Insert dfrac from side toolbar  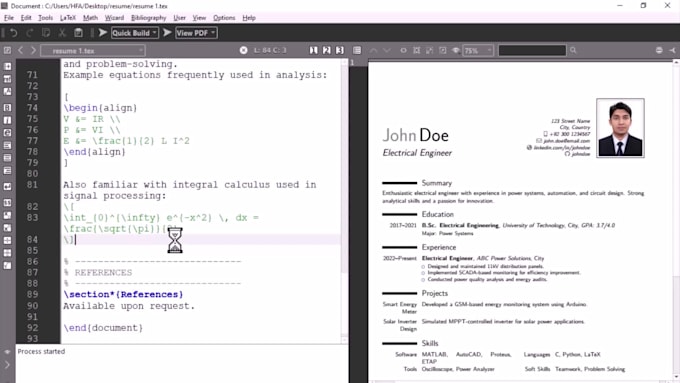point(7,253)
